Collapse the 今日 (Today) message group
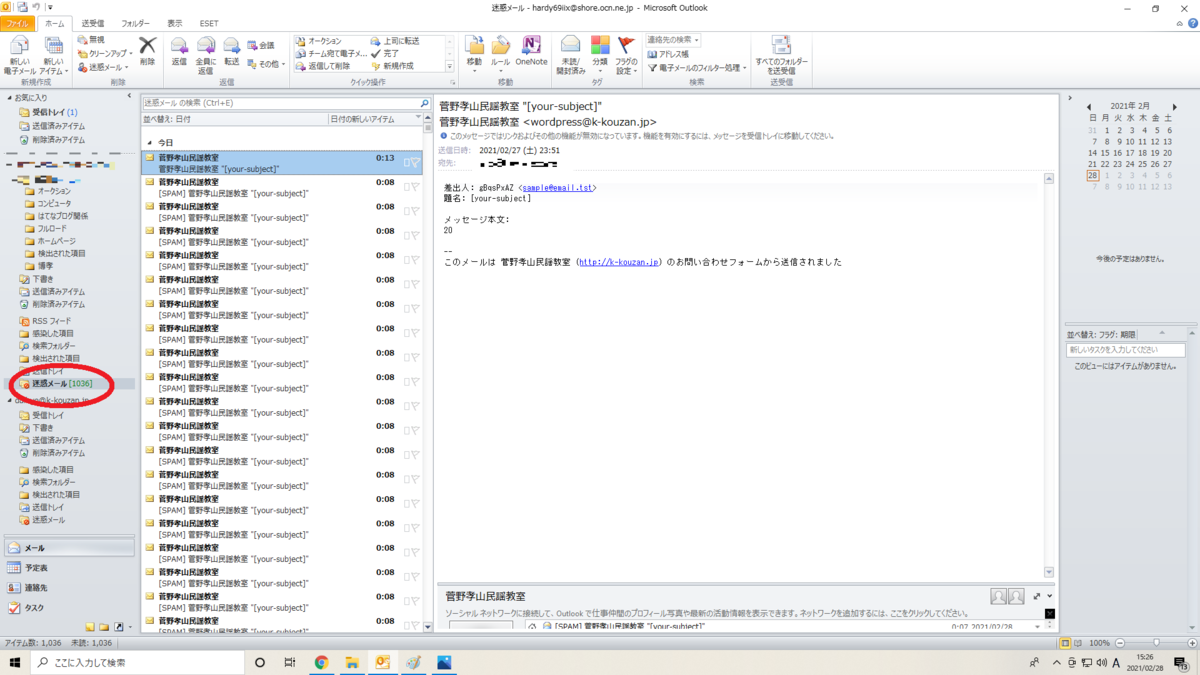 coord(149,143)
